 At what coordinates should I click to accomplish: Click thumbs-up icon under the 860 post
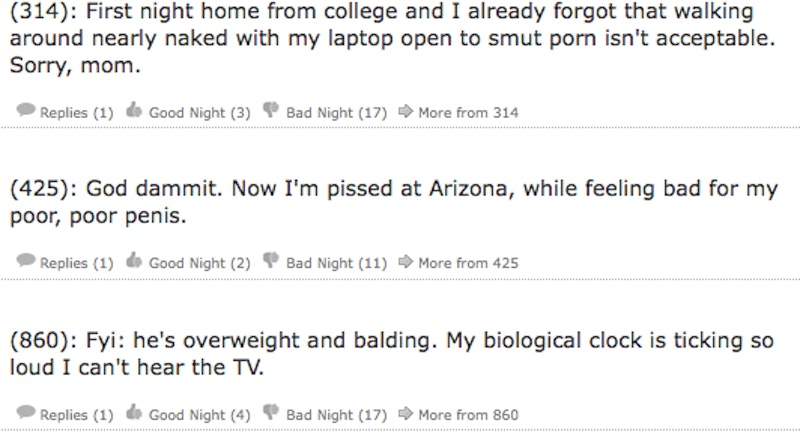[135, 414]
